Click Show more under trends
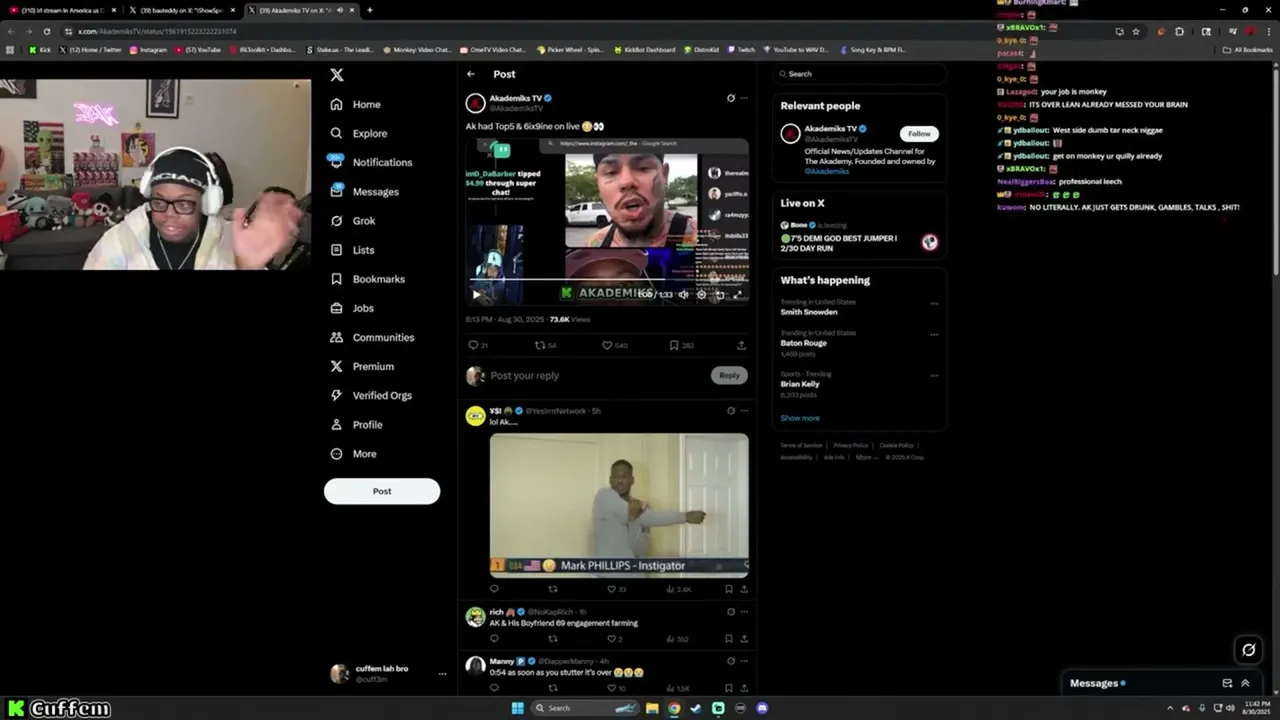Viewport: 1280px width, 720px height. tap(800, 418)
